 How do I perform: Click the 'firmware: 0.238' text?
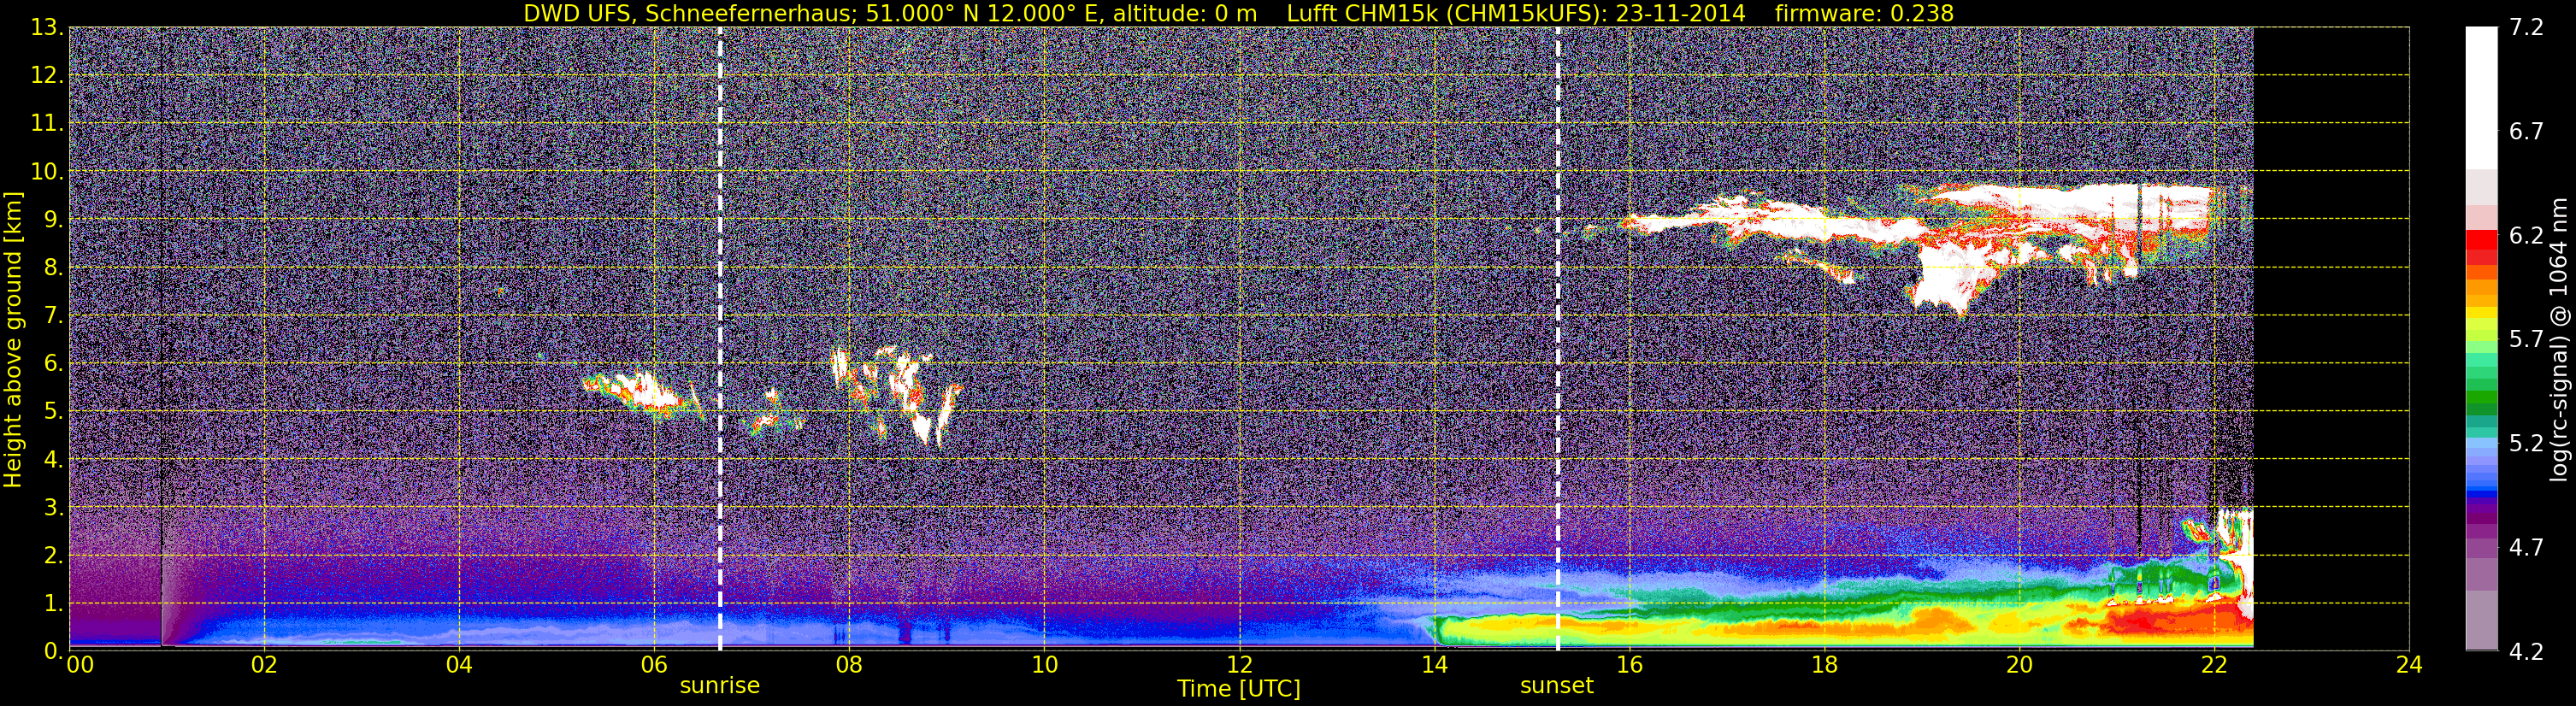[1864, 13]
